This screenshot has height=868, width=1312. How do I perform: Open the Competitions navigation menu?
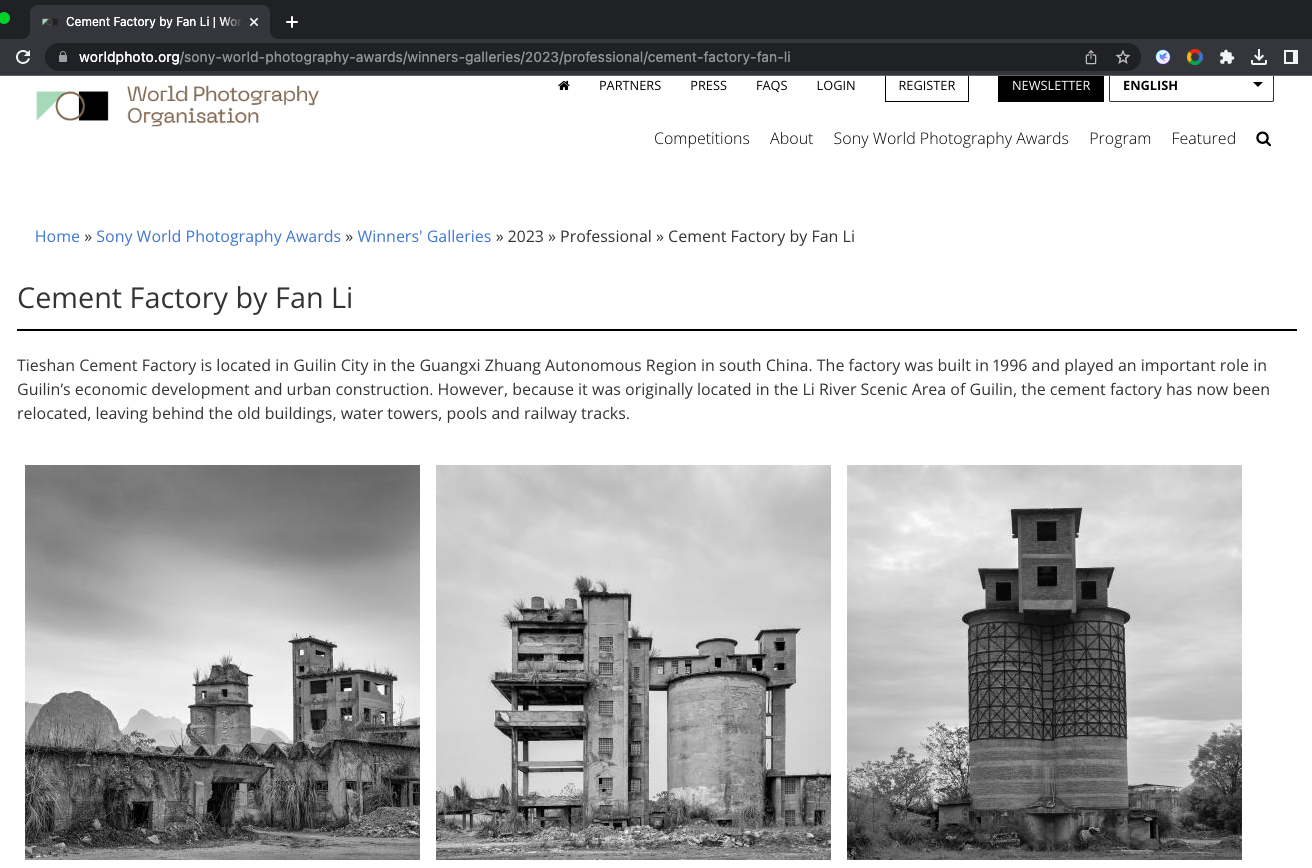701,139
